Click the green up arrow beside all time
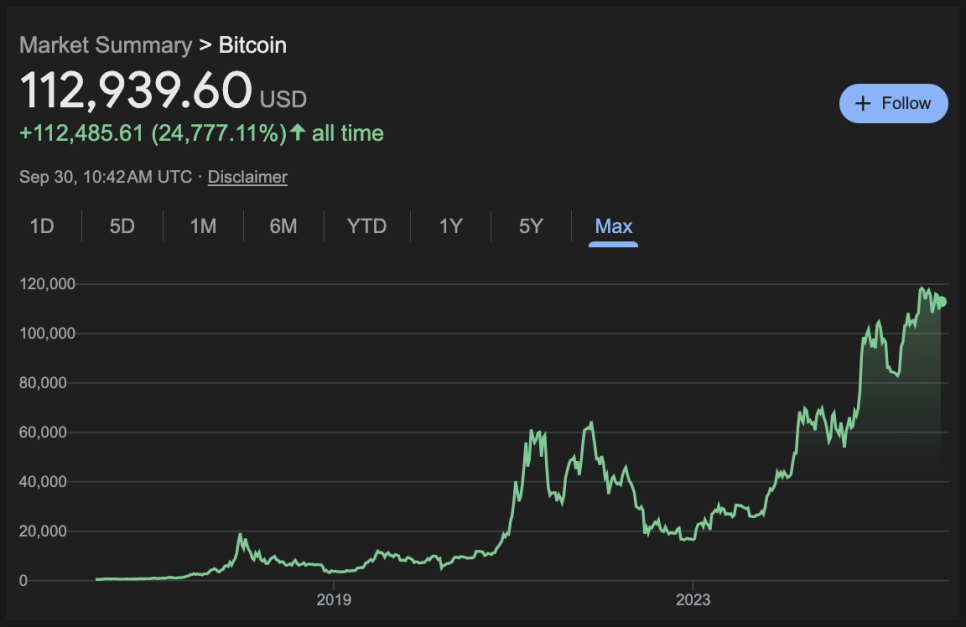Screen dimensions: 966x627 click(x=298, y=132)
